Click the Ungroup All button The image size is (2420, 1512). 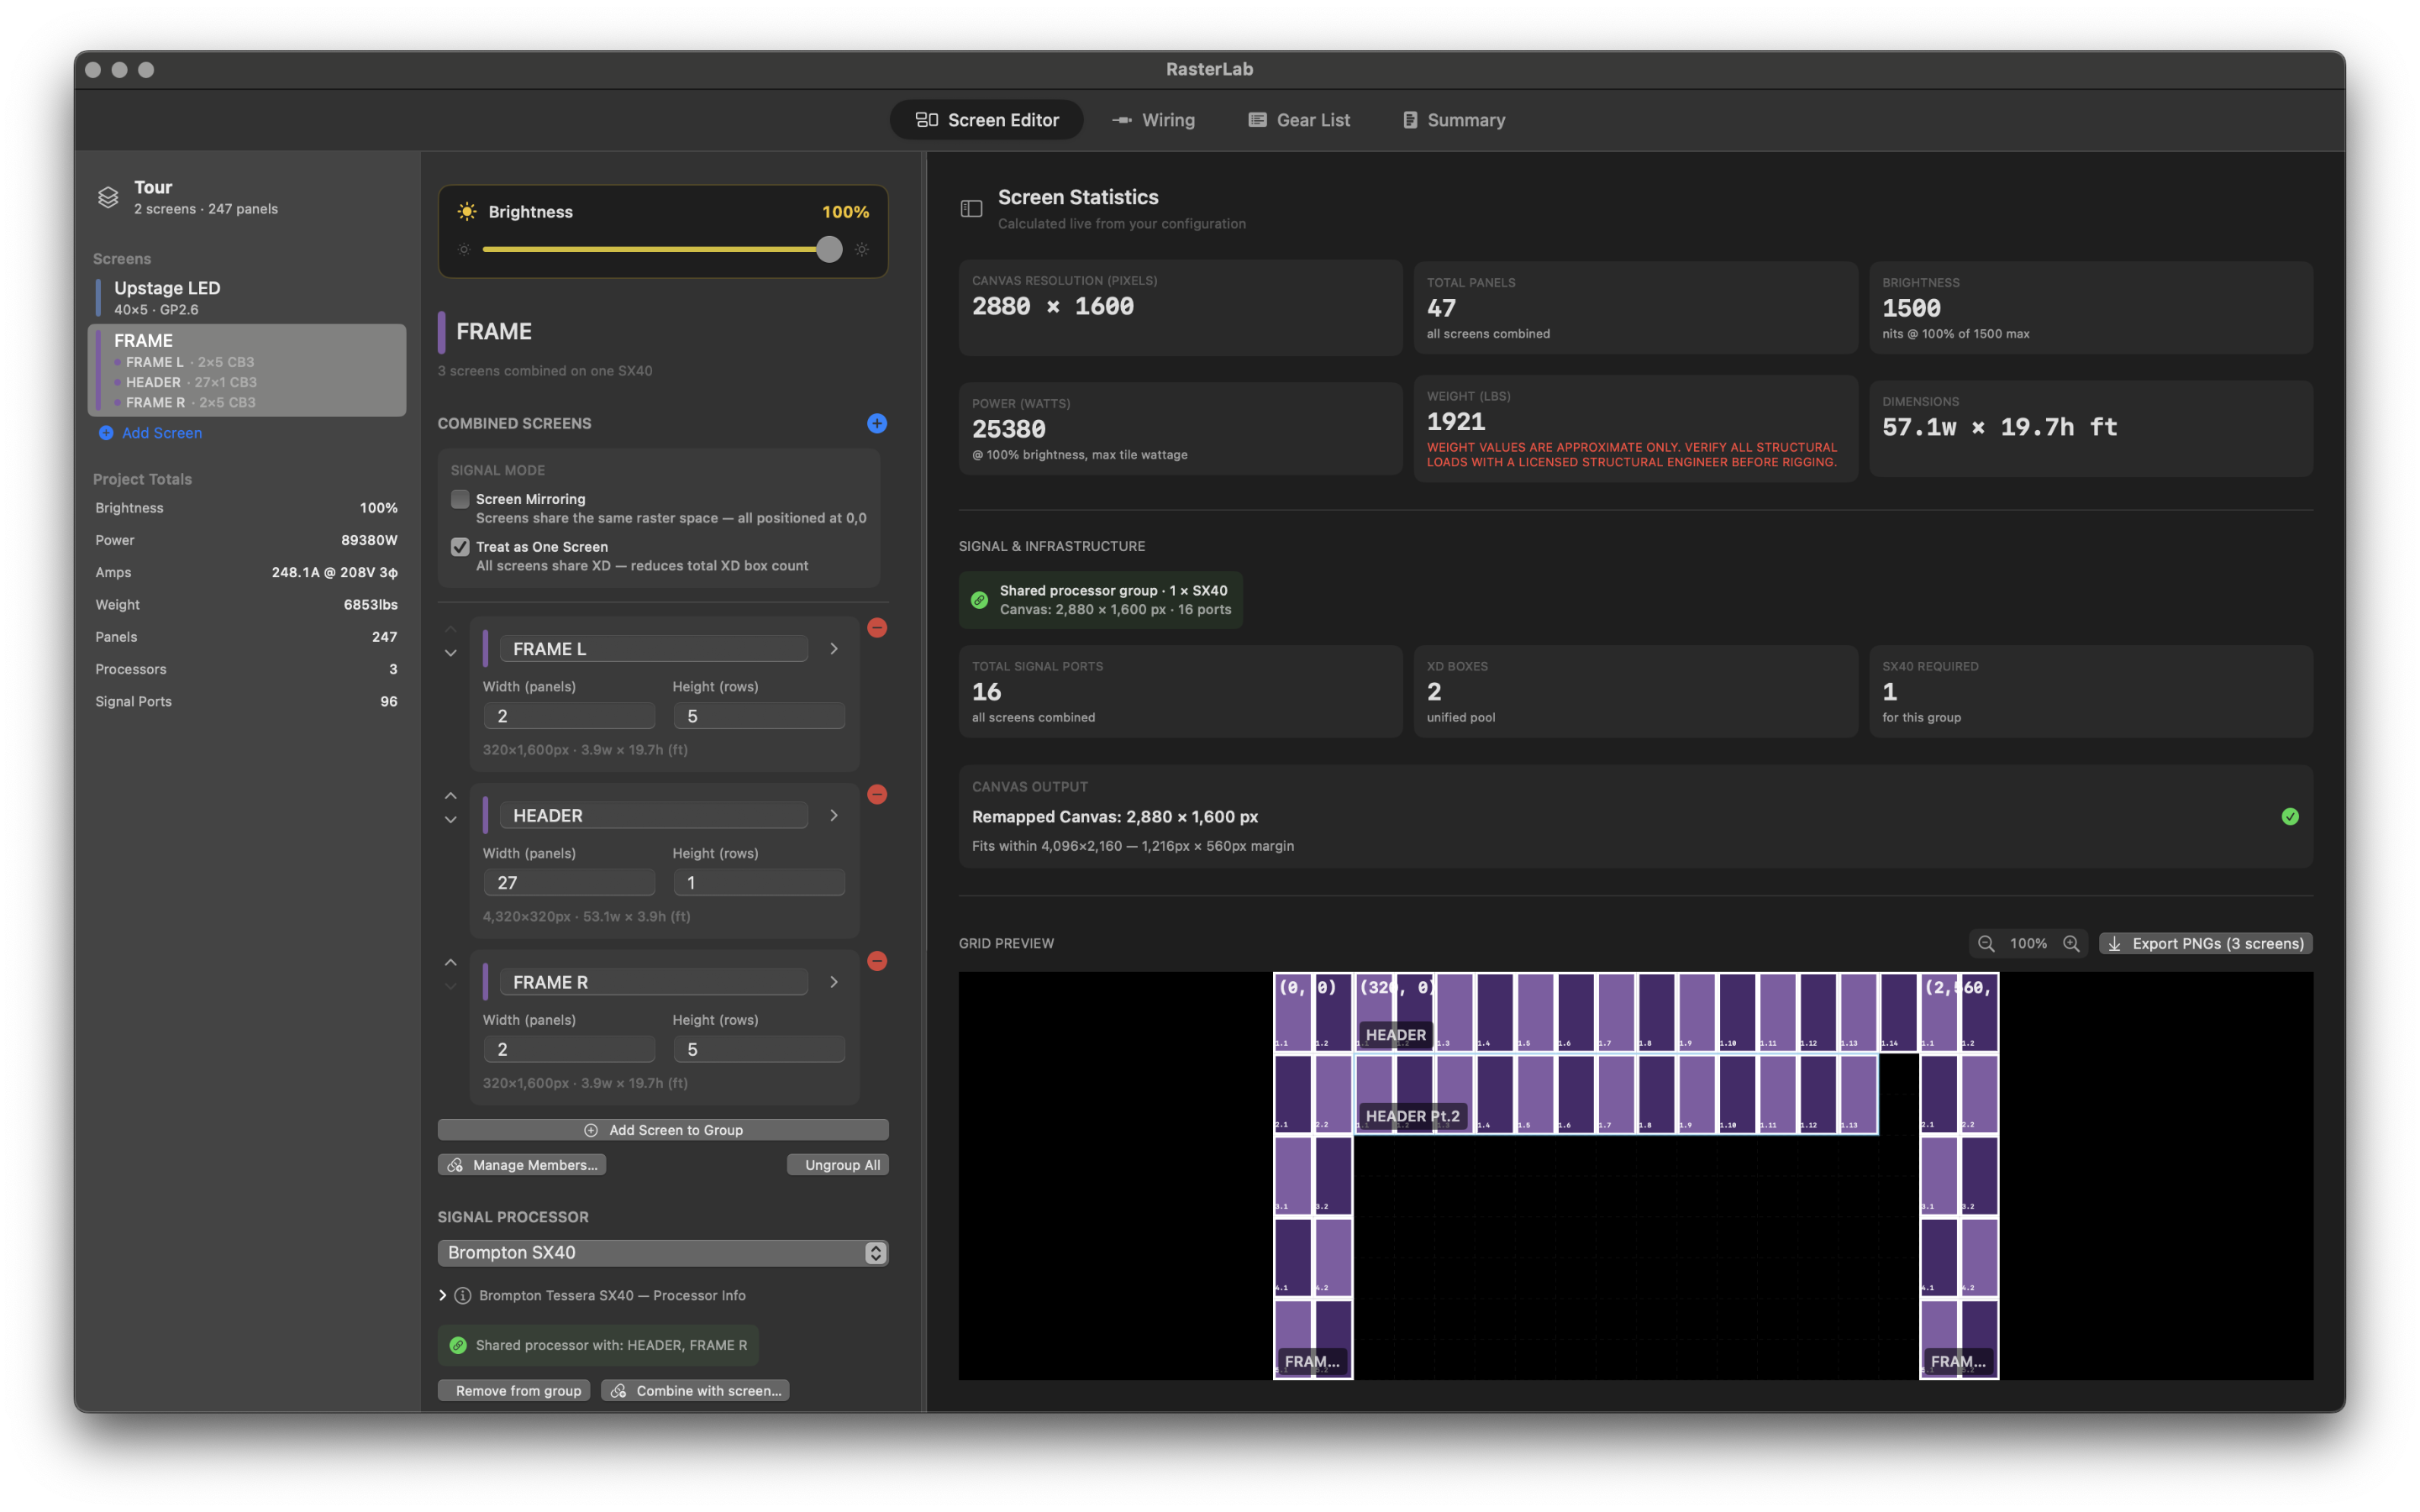pyautogui.click(x=838, y=1164)
